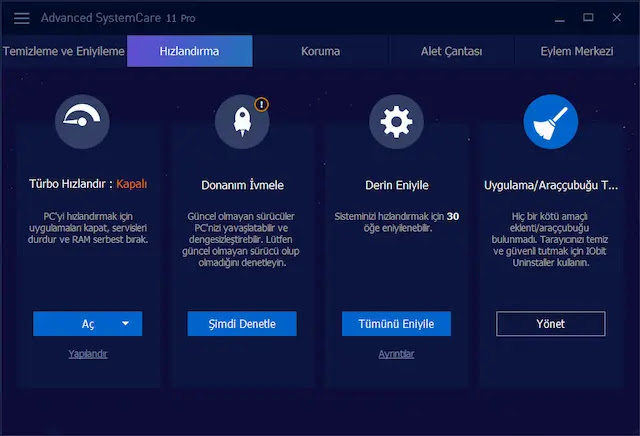This screenshot has width=640, height=436.
Task: Click the Uygulama/Araççubuğu T... heading
Action: tap(551, 185)
